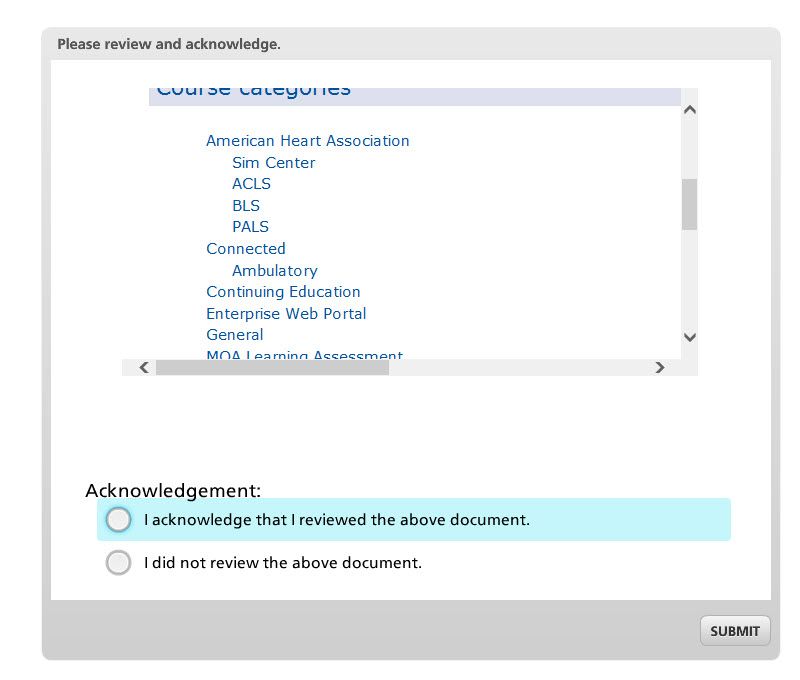Select the BLS course link
The height and width of the screenshot is (680, 800).
click(x=246, y=206)
